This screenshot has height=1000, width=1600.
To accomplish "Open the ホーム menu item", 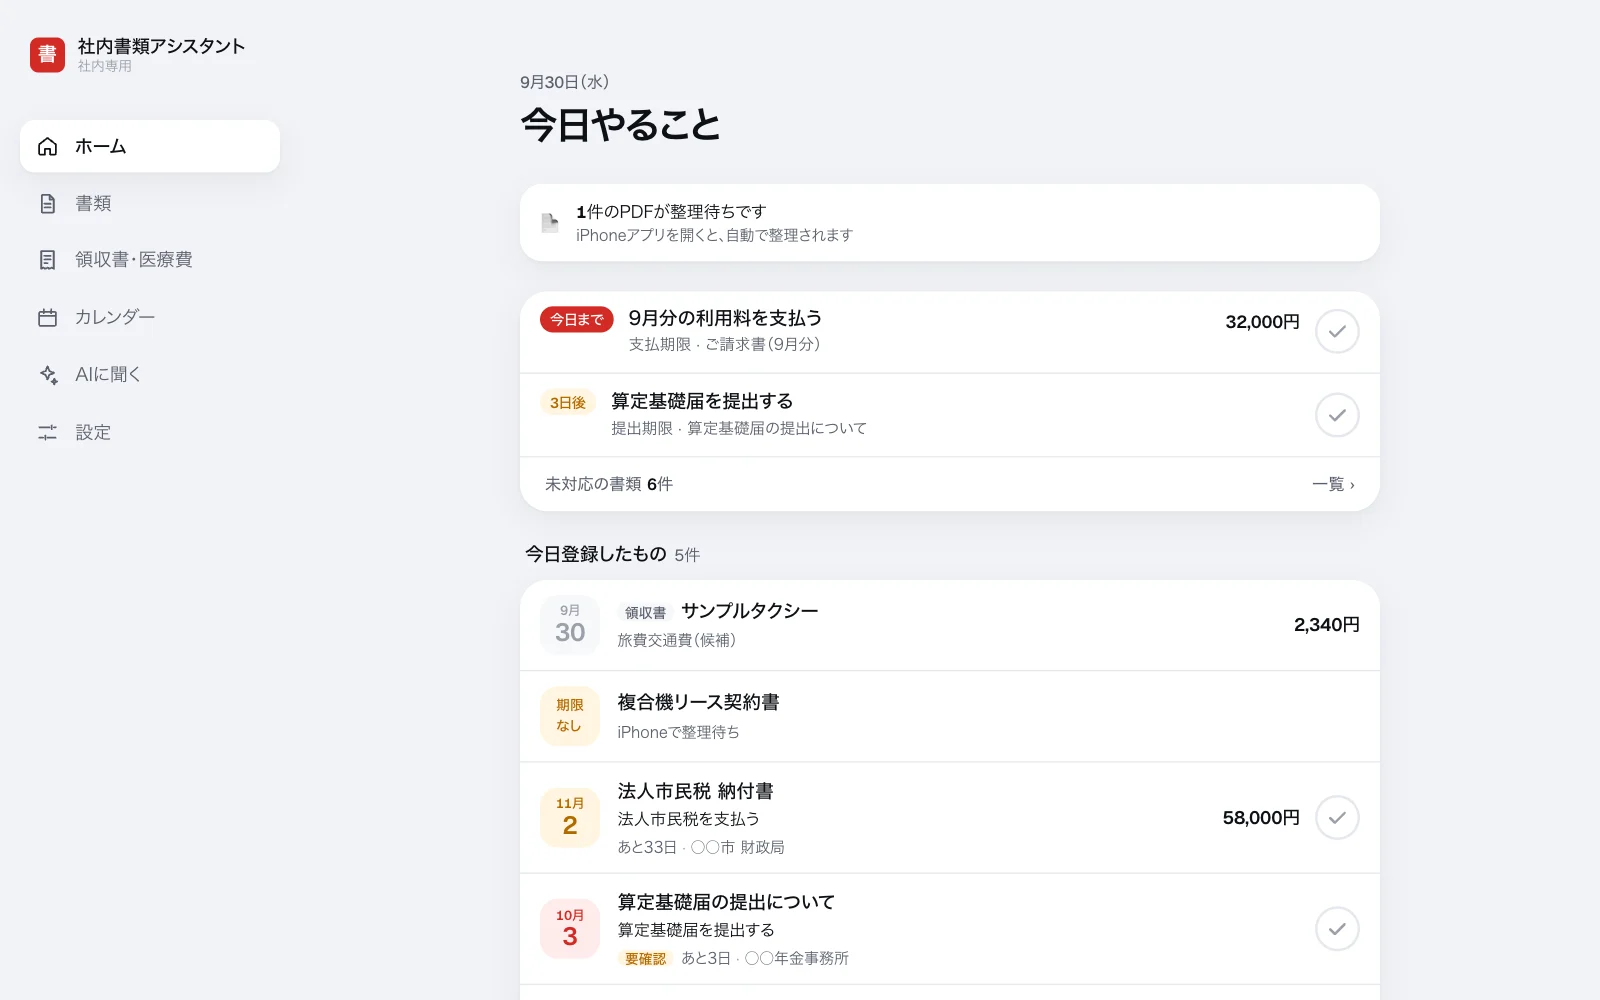I will pos(150,146).
